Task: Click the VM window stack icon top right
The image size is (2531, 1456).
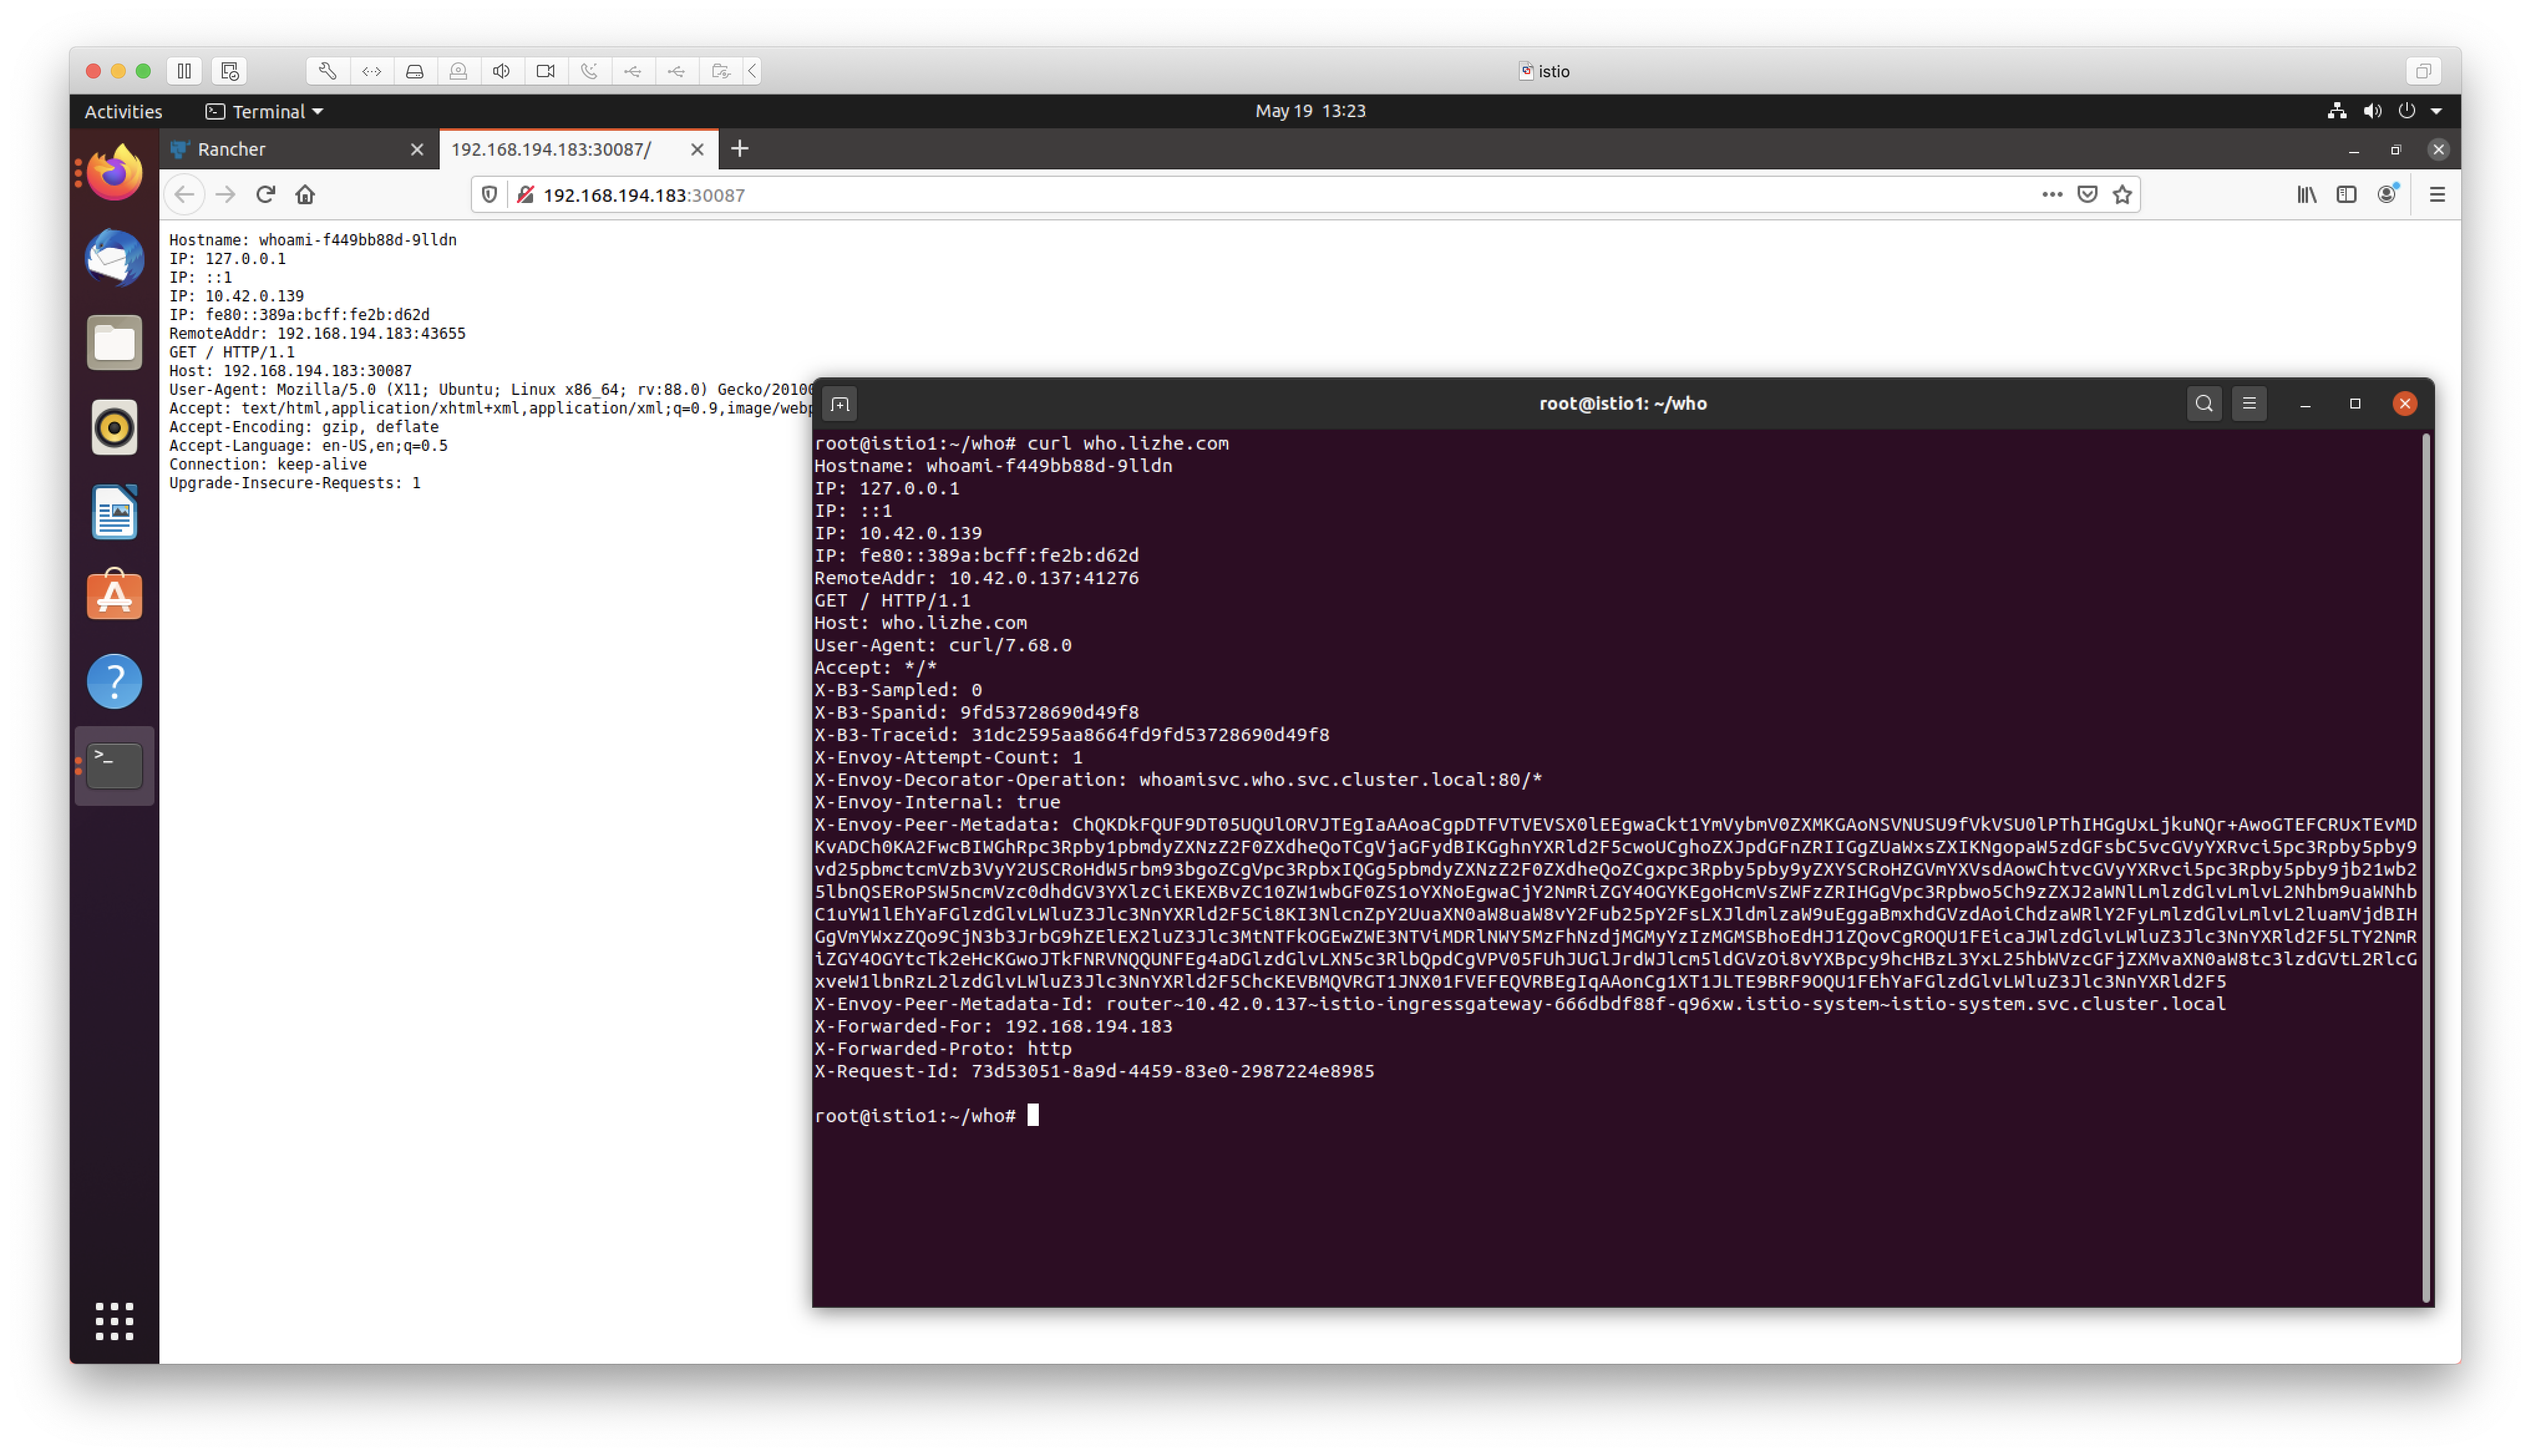Action: pos(2423,71)
